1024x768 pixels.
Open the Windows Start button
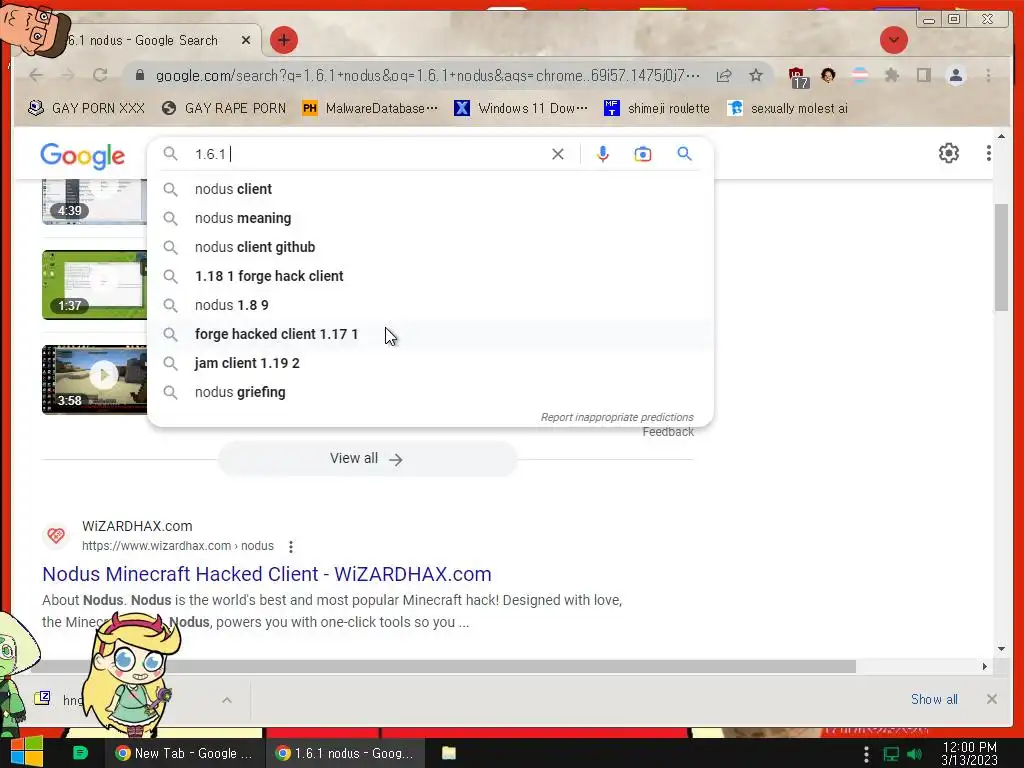pyautogui.click(x=27, y=752)
